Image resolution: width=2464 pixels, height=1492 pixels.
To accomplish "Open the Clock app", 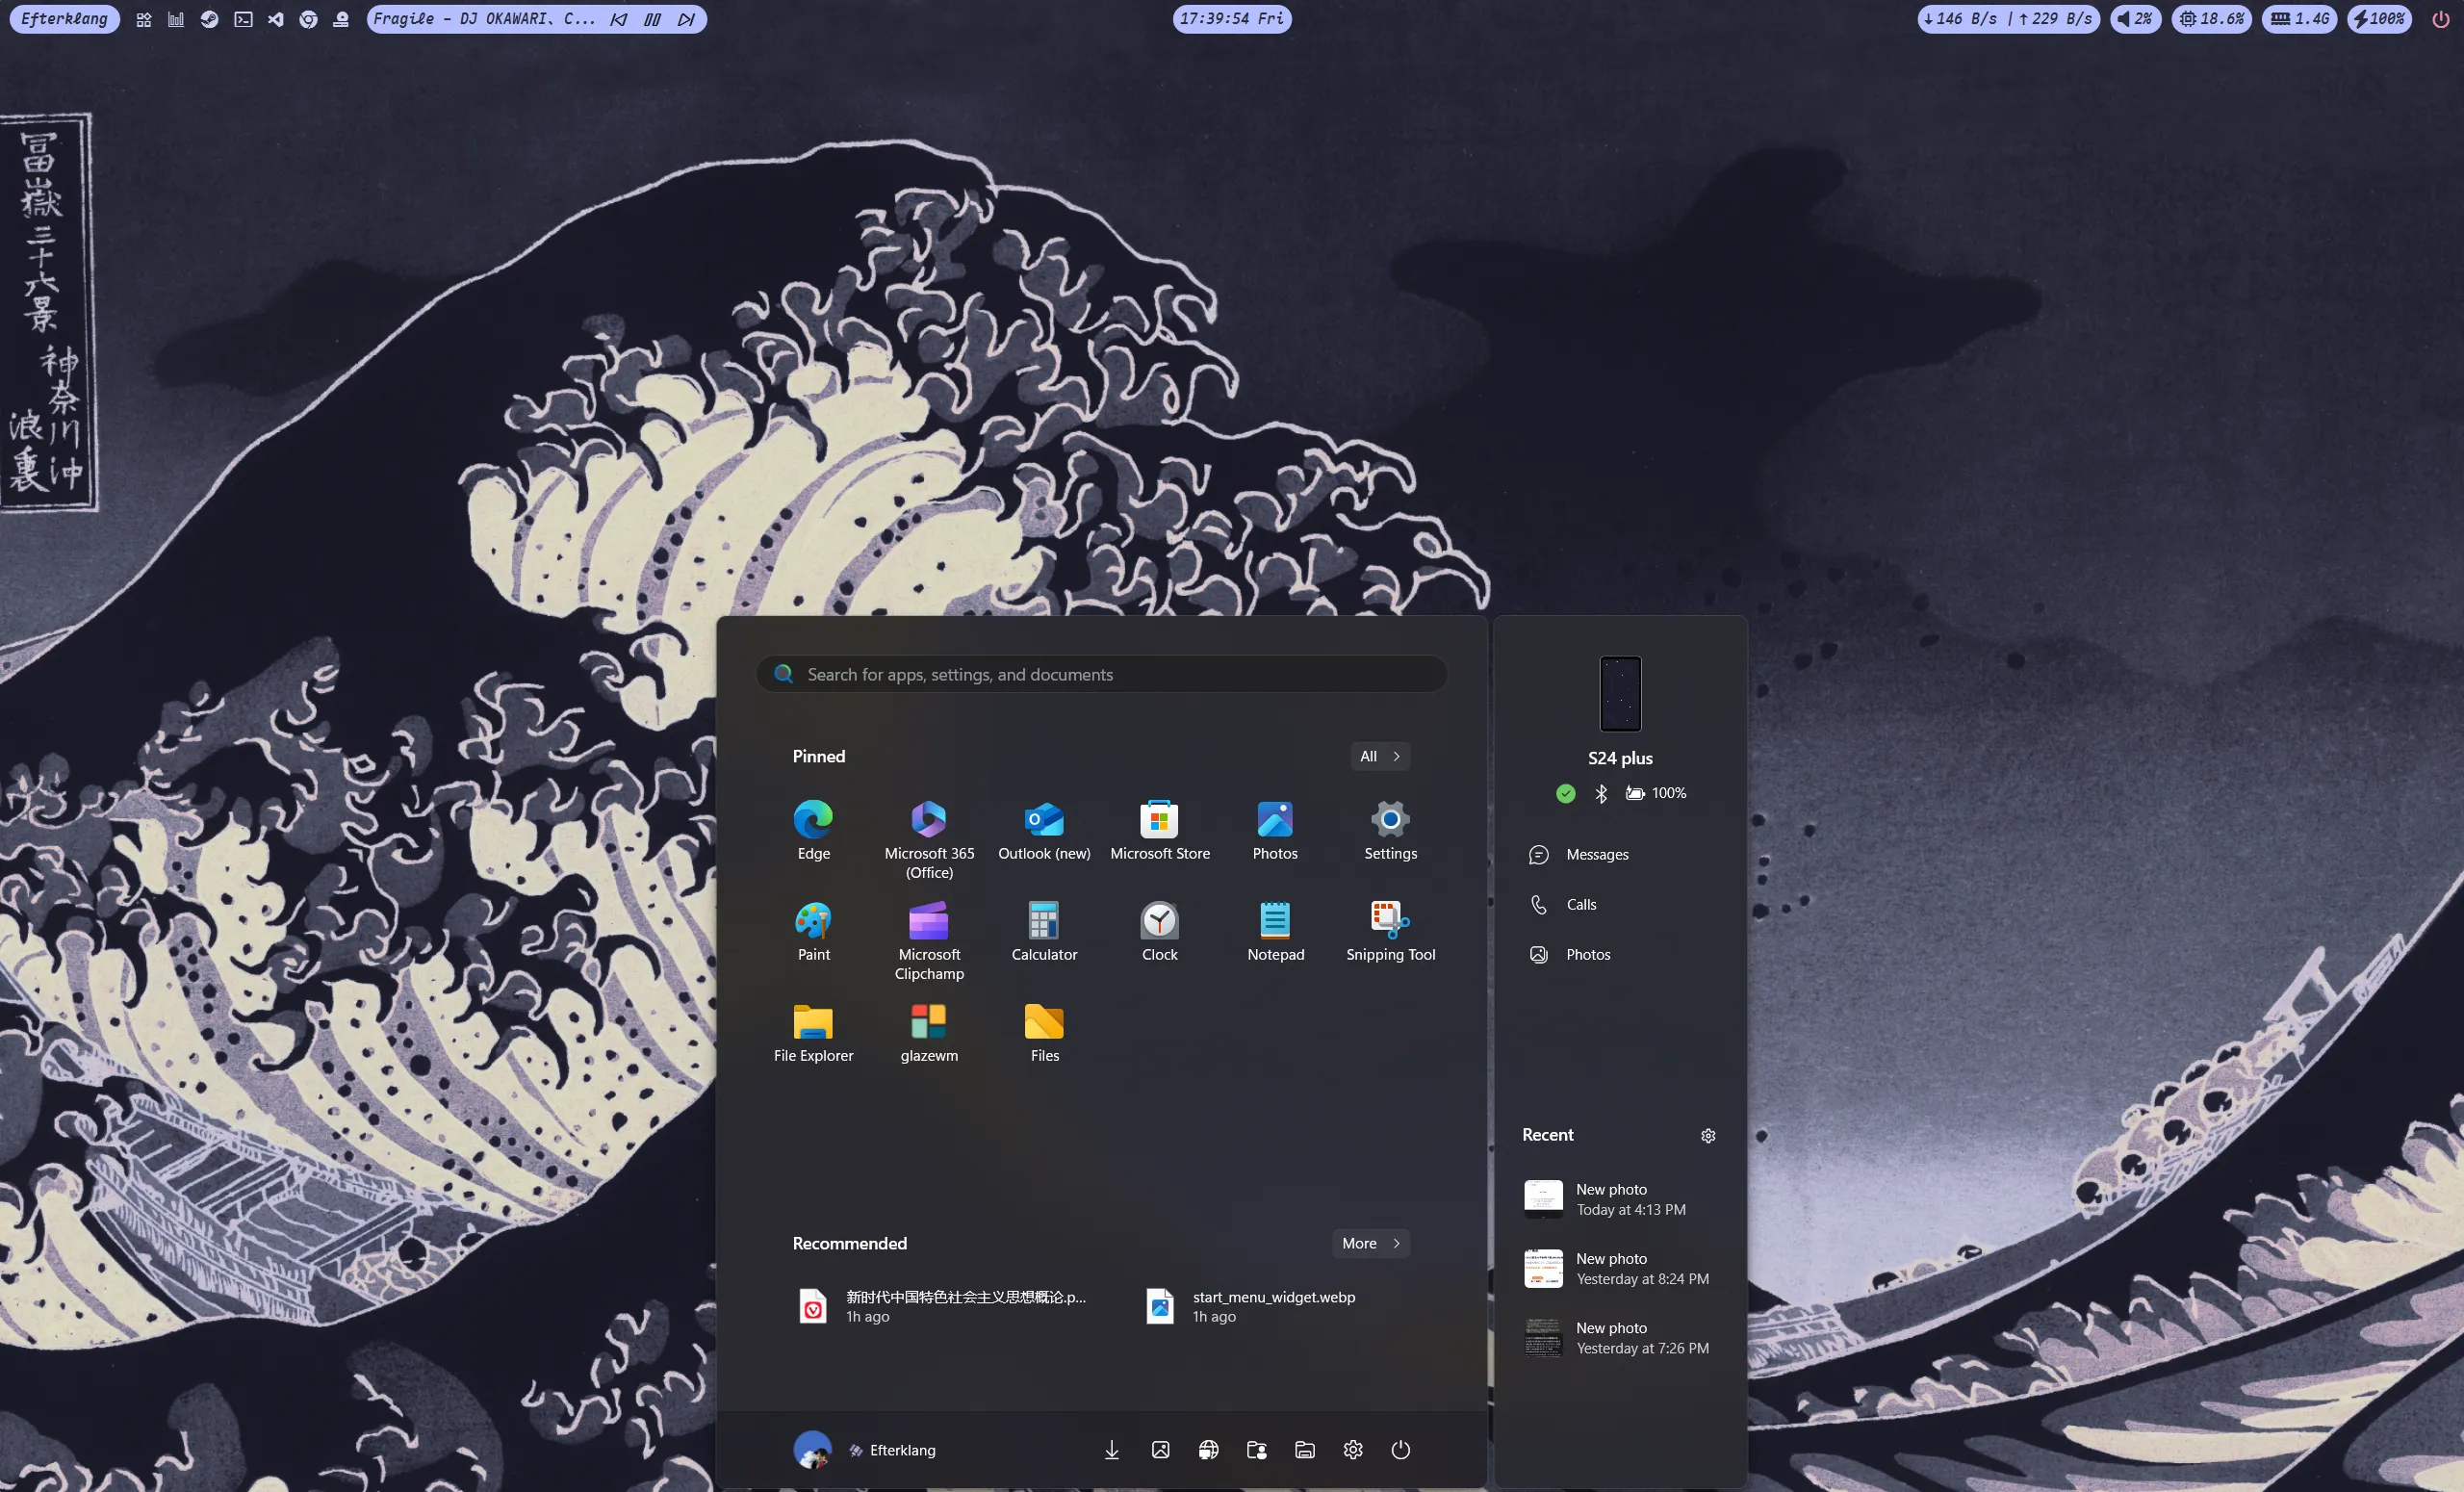I will pyautogui.click(x=1160, y=931).
